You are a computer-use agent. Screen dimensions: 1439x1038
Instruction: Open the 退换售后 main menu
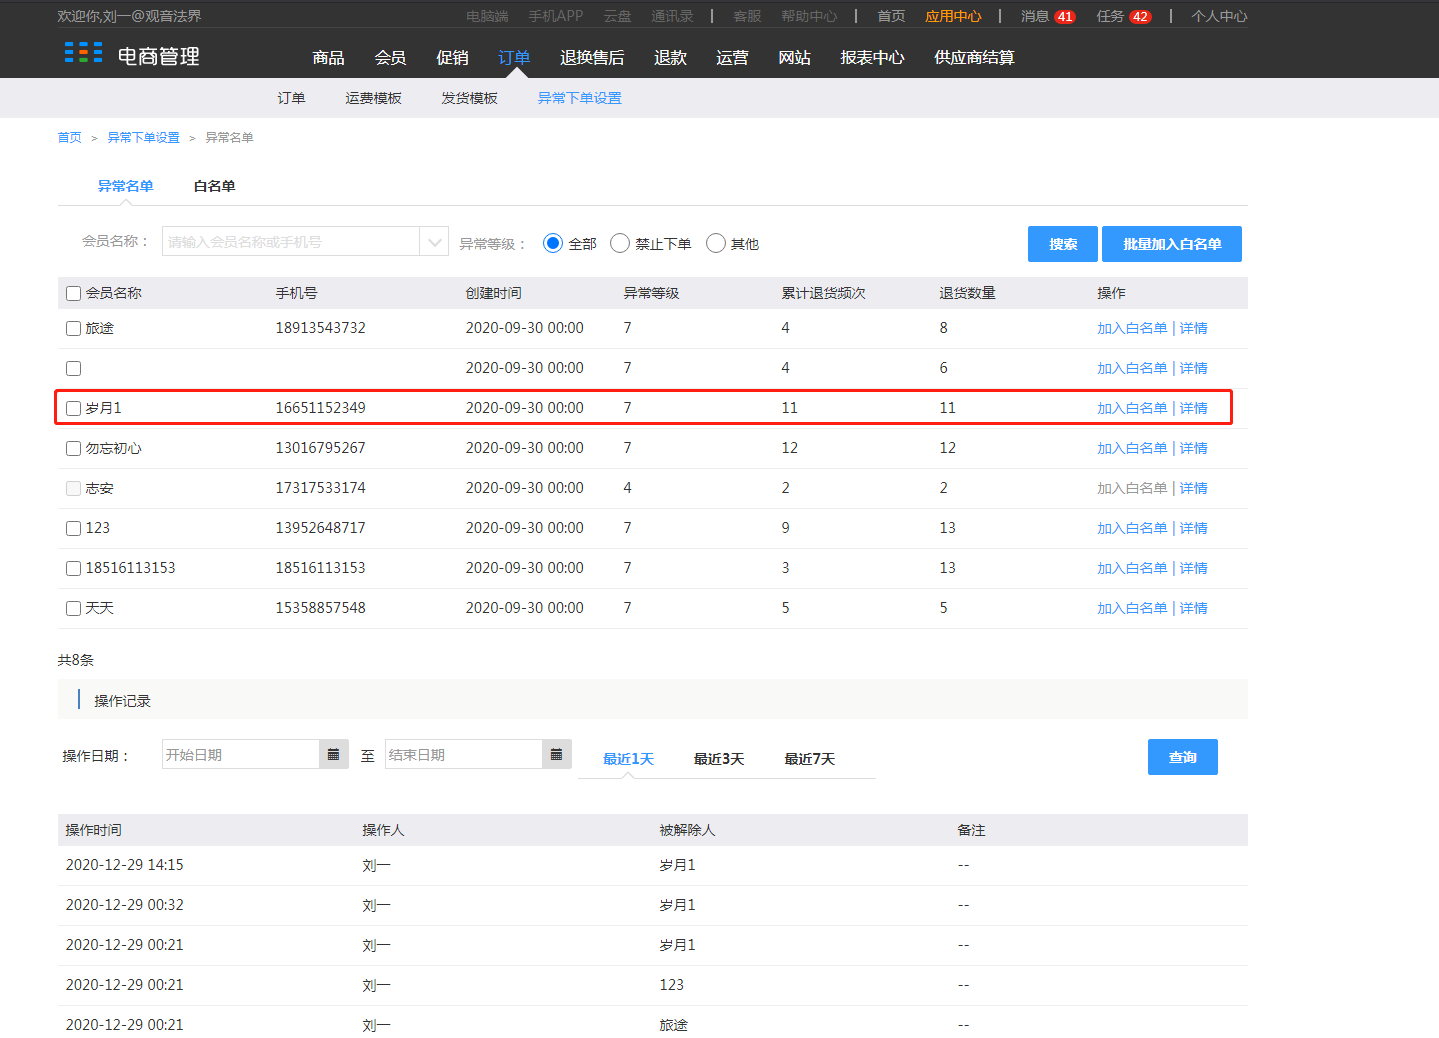tap(592, 58)
